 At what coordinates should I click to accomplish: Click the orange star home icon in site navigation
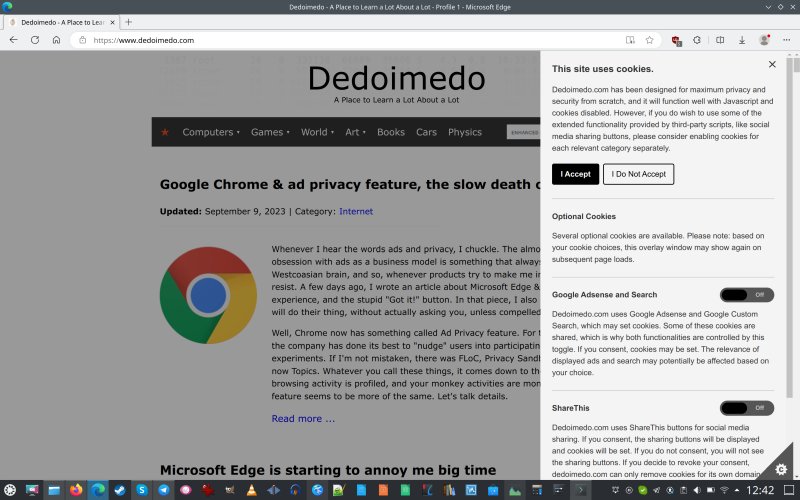pos(165,132)
